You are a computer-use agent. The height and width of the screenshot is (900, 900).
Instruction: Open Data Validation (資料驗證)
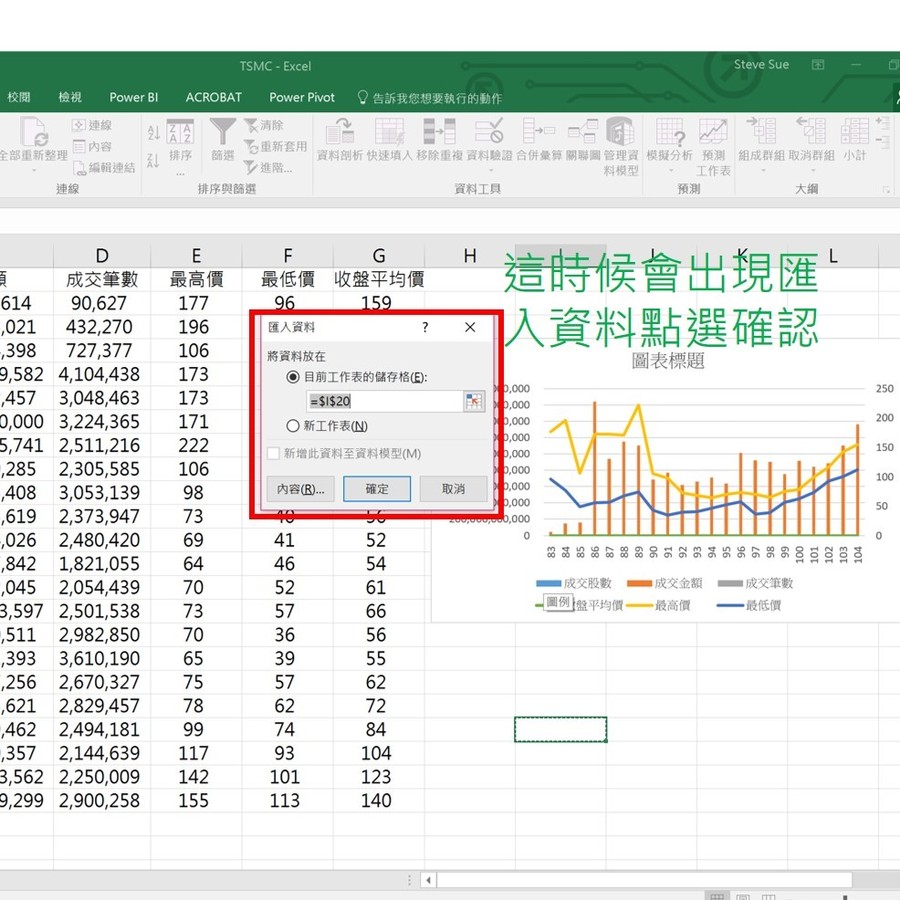pyautogui.click(x=489, y=139)
